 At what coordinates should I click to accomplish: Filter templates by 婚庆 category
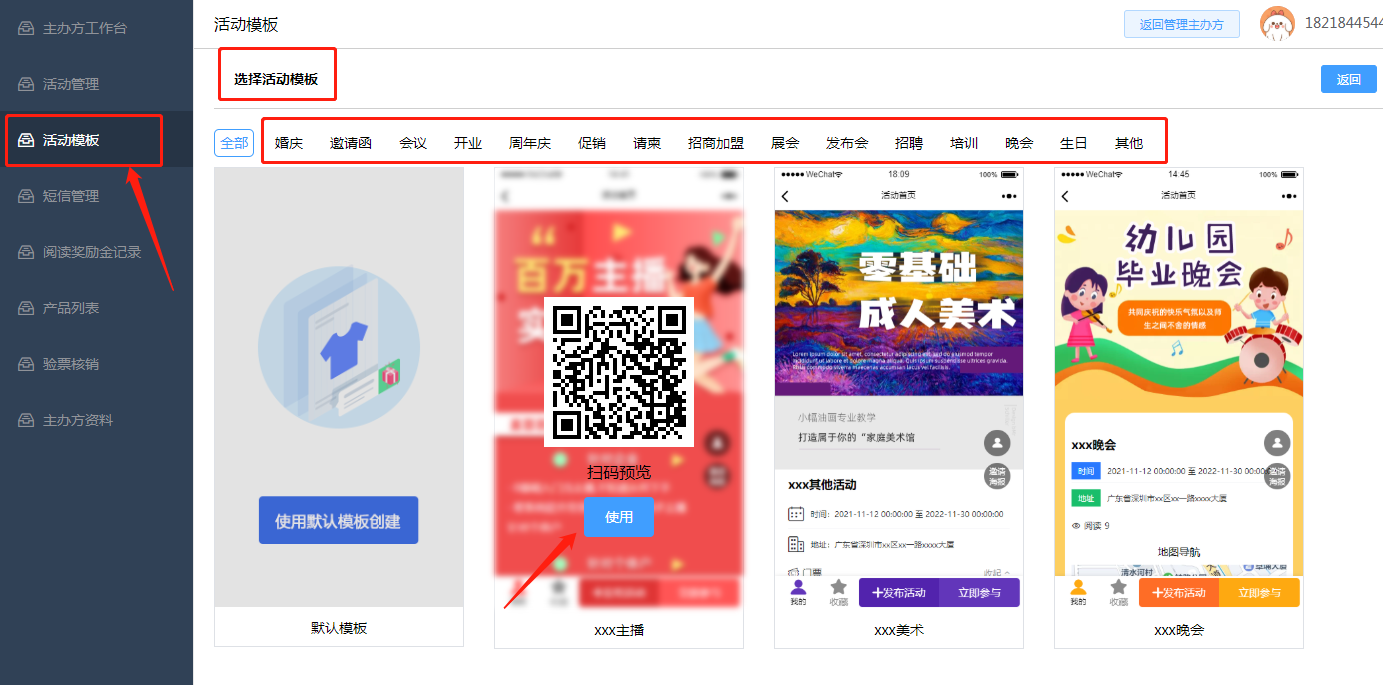click(x=289, y=143)
